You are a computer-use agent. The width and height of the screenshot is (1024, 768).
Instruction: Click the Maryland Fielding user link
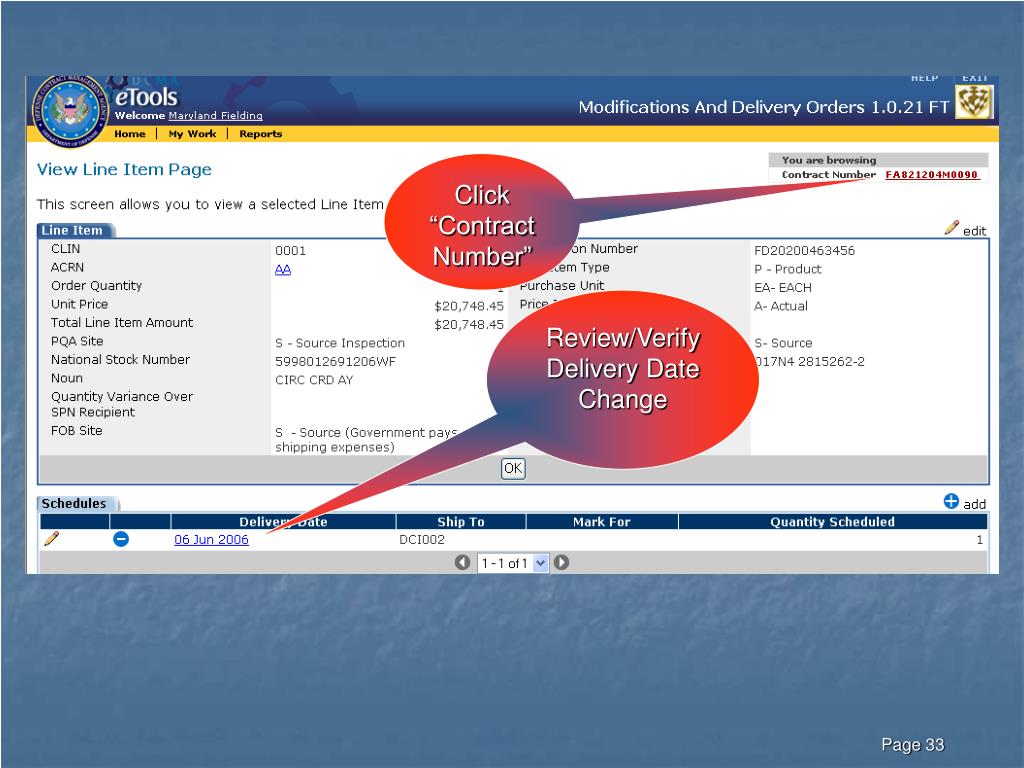[215, 116]
